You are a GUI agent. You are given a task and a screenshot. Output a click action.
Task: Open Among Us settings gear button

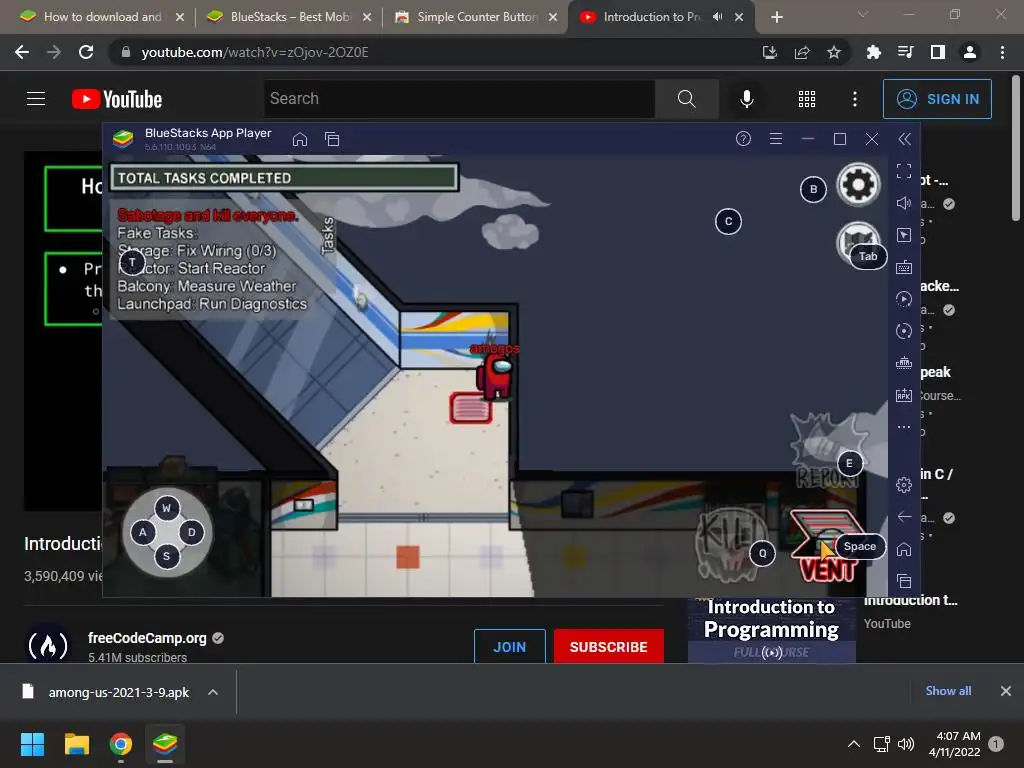[x=858, y=185]
